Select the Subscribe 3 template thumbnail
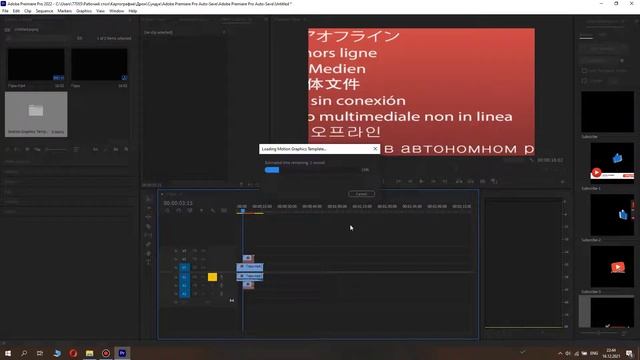Screen dimensions: 640x360 (x=612, y=267)
